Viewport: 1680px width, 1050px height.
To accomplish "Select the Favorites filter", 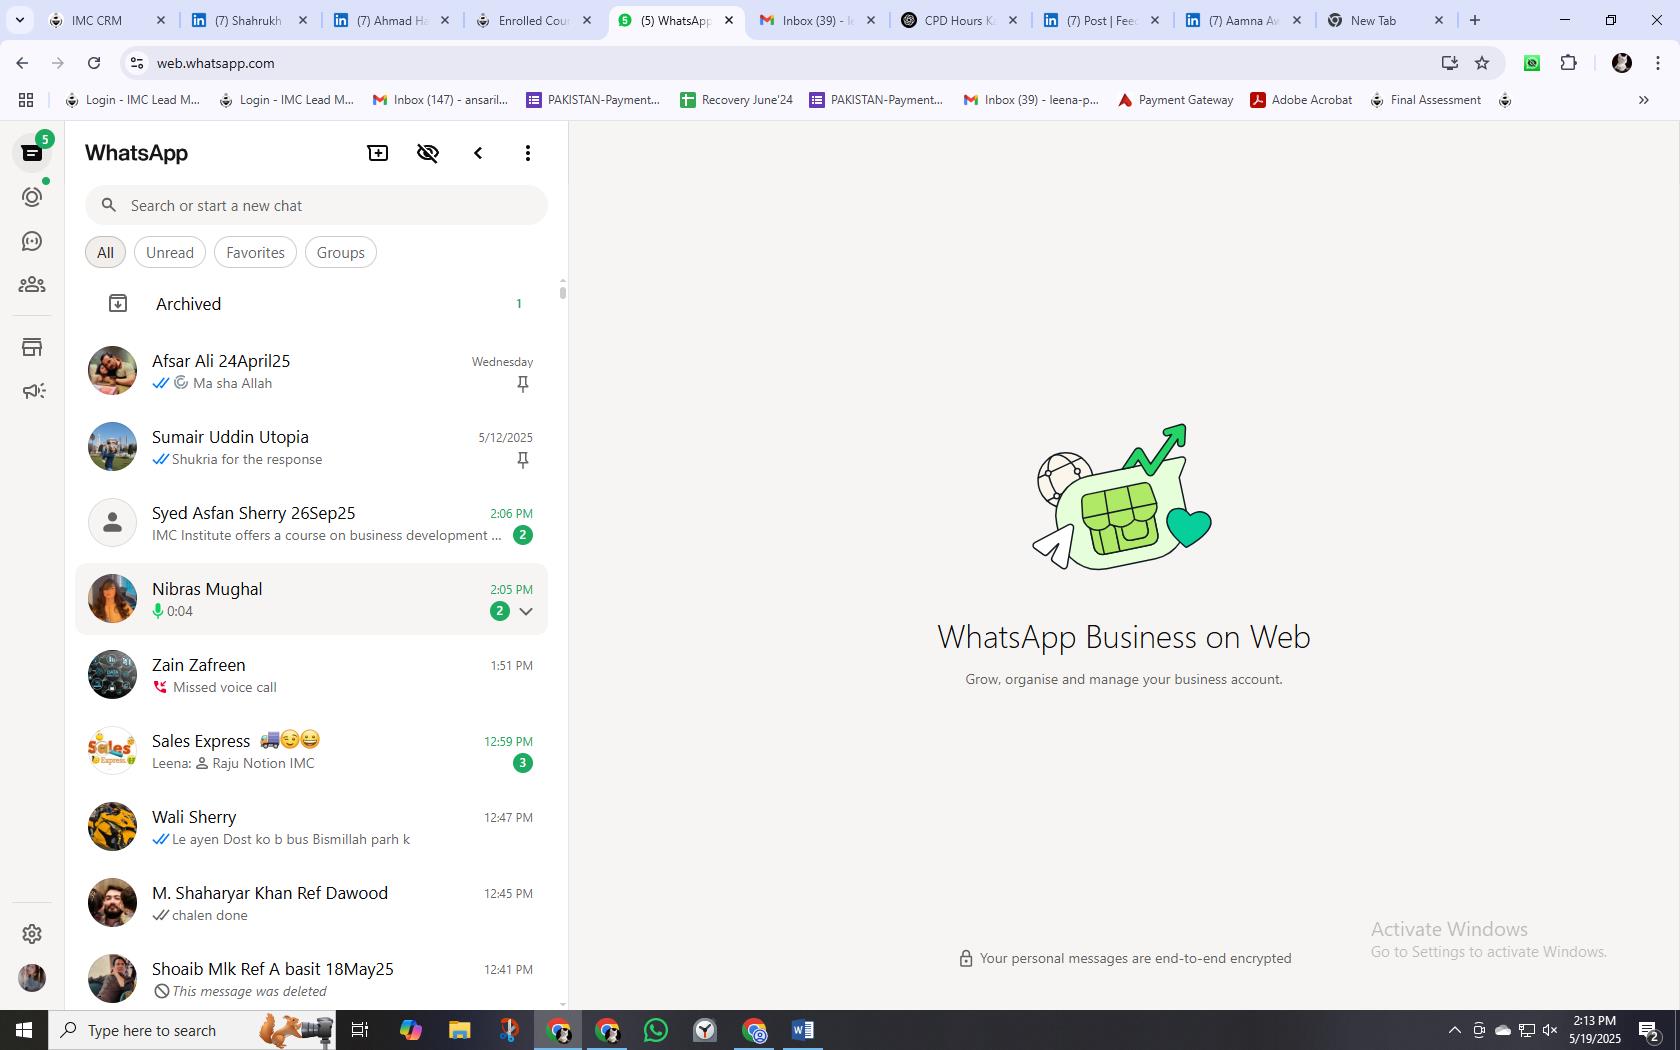I will tap(255, 252).
